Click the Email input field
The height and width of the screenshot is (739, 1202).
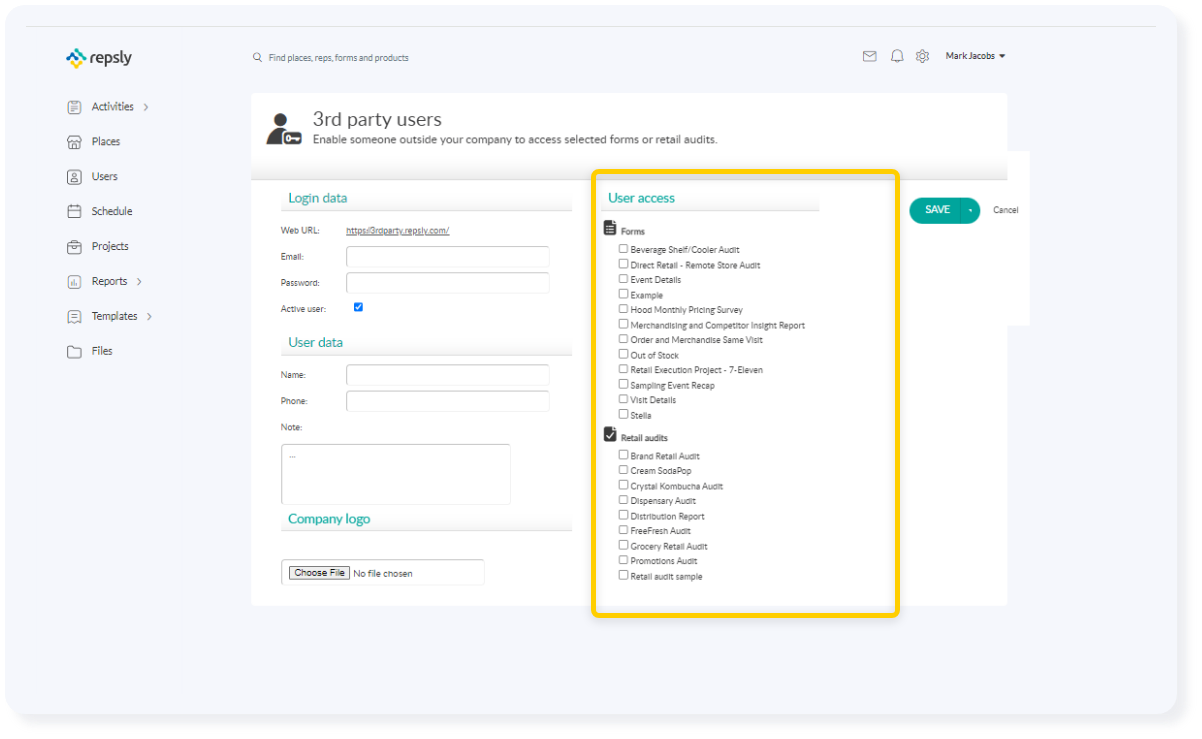tap(448, 257)
